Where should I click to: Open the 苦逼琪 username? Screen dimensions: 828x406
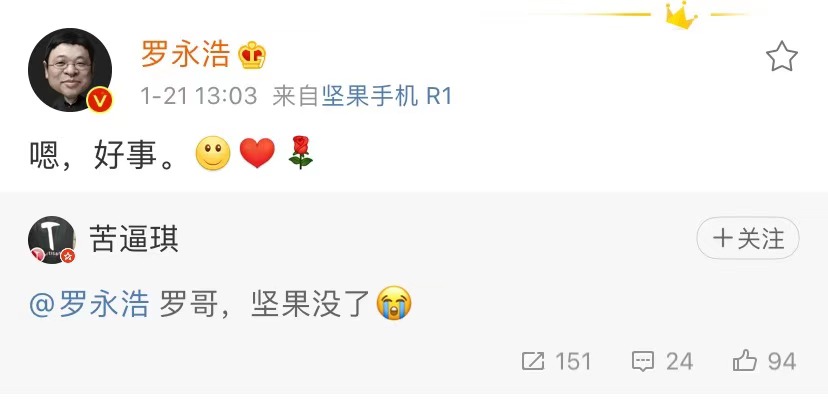pos(134,239)
